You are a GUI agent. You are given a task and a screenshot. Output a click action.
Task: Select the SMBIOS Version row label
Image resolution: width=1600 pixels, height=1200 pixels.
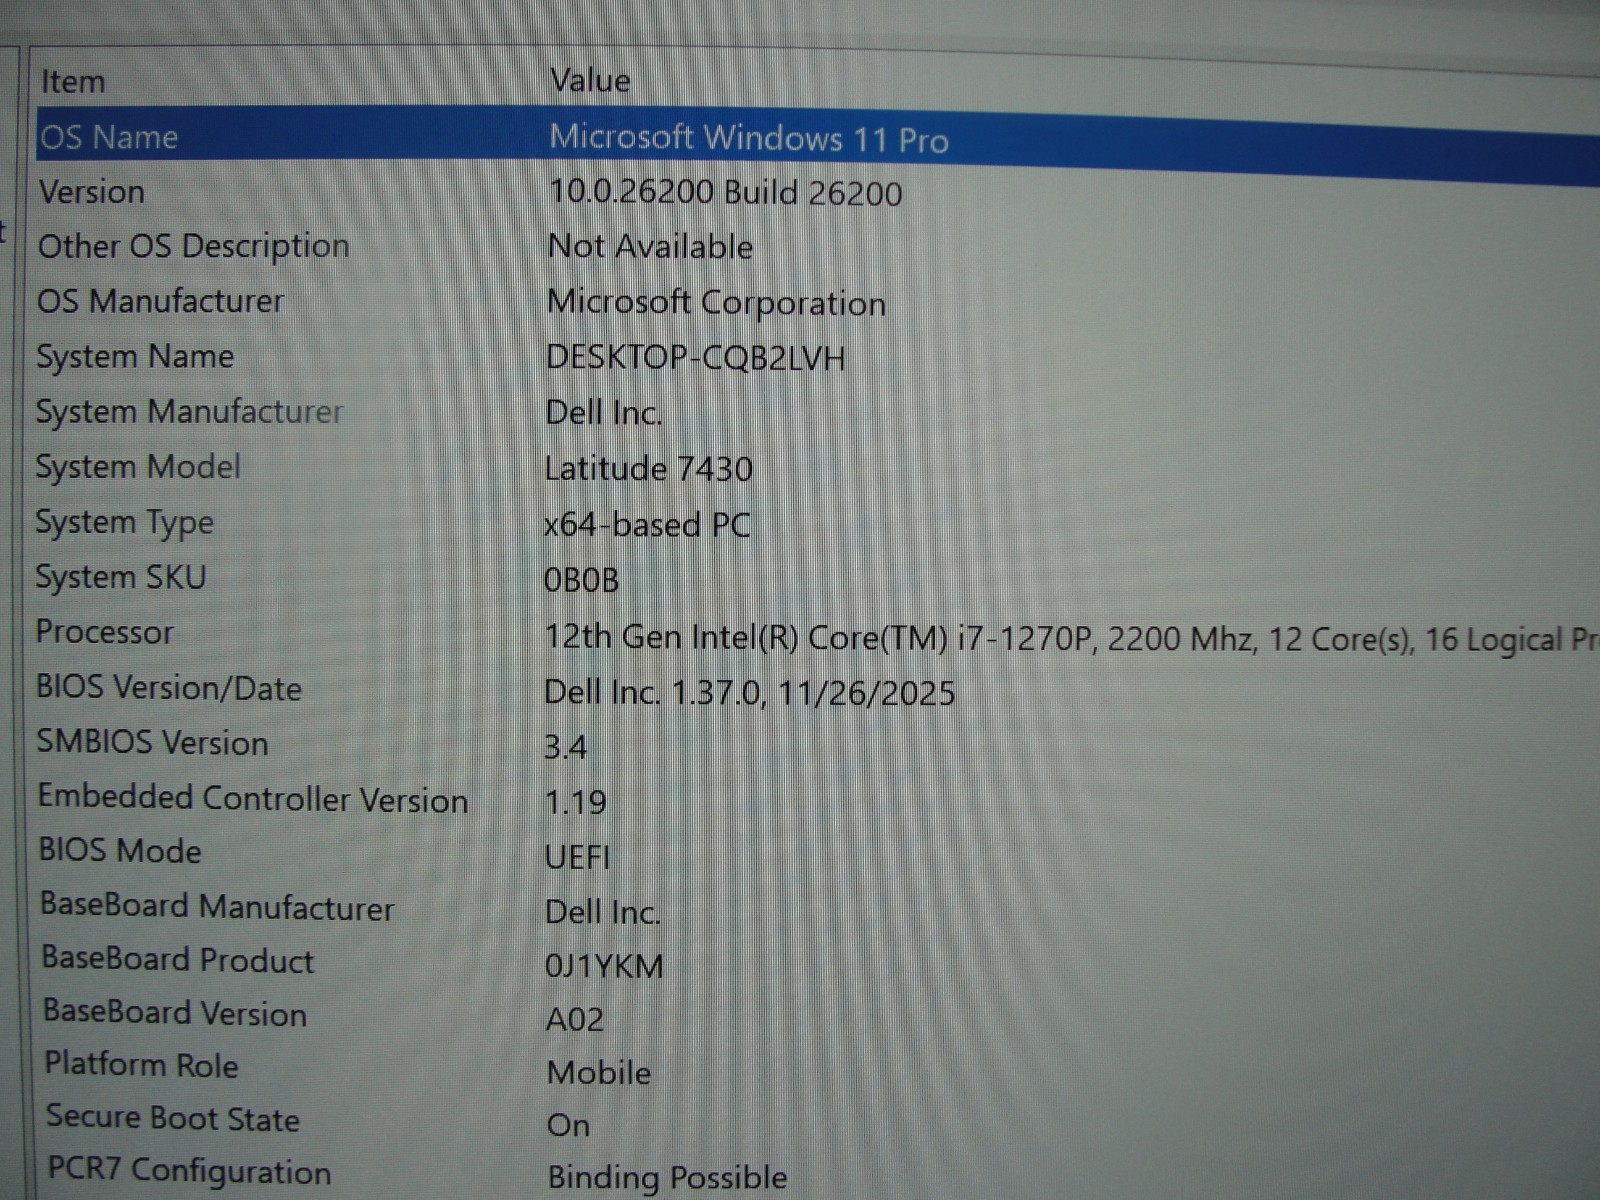(x=152, y=742)
